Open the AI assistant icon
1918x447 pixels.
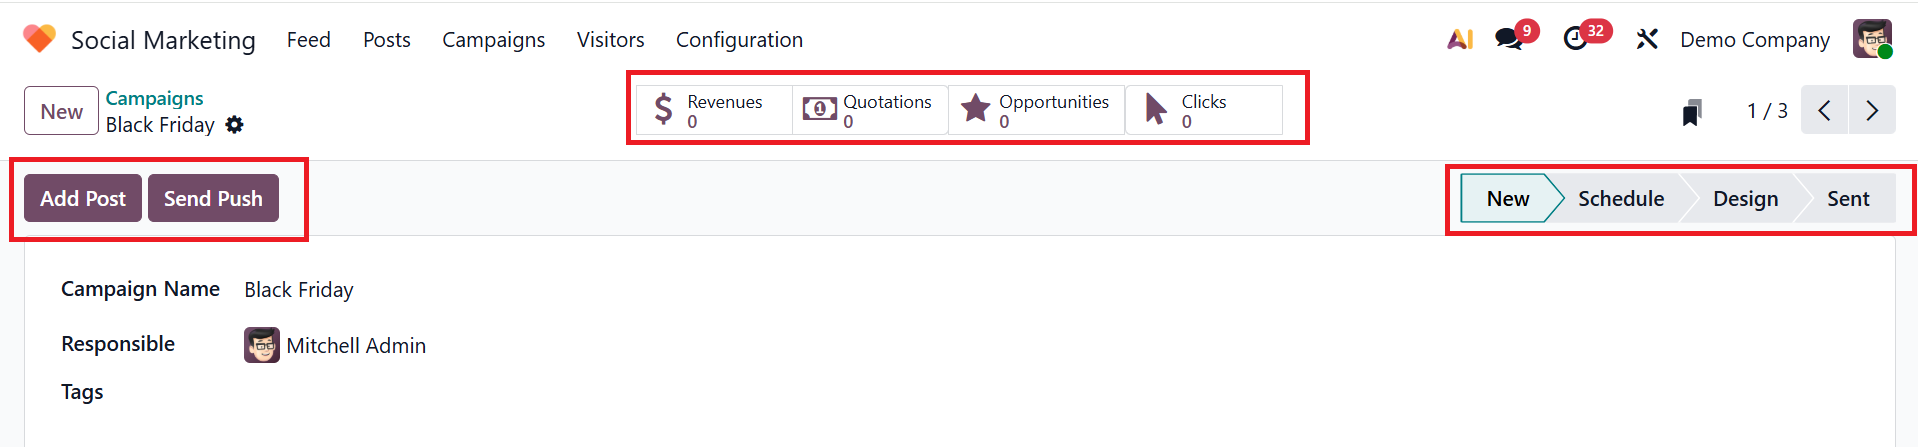point(1460,39)
